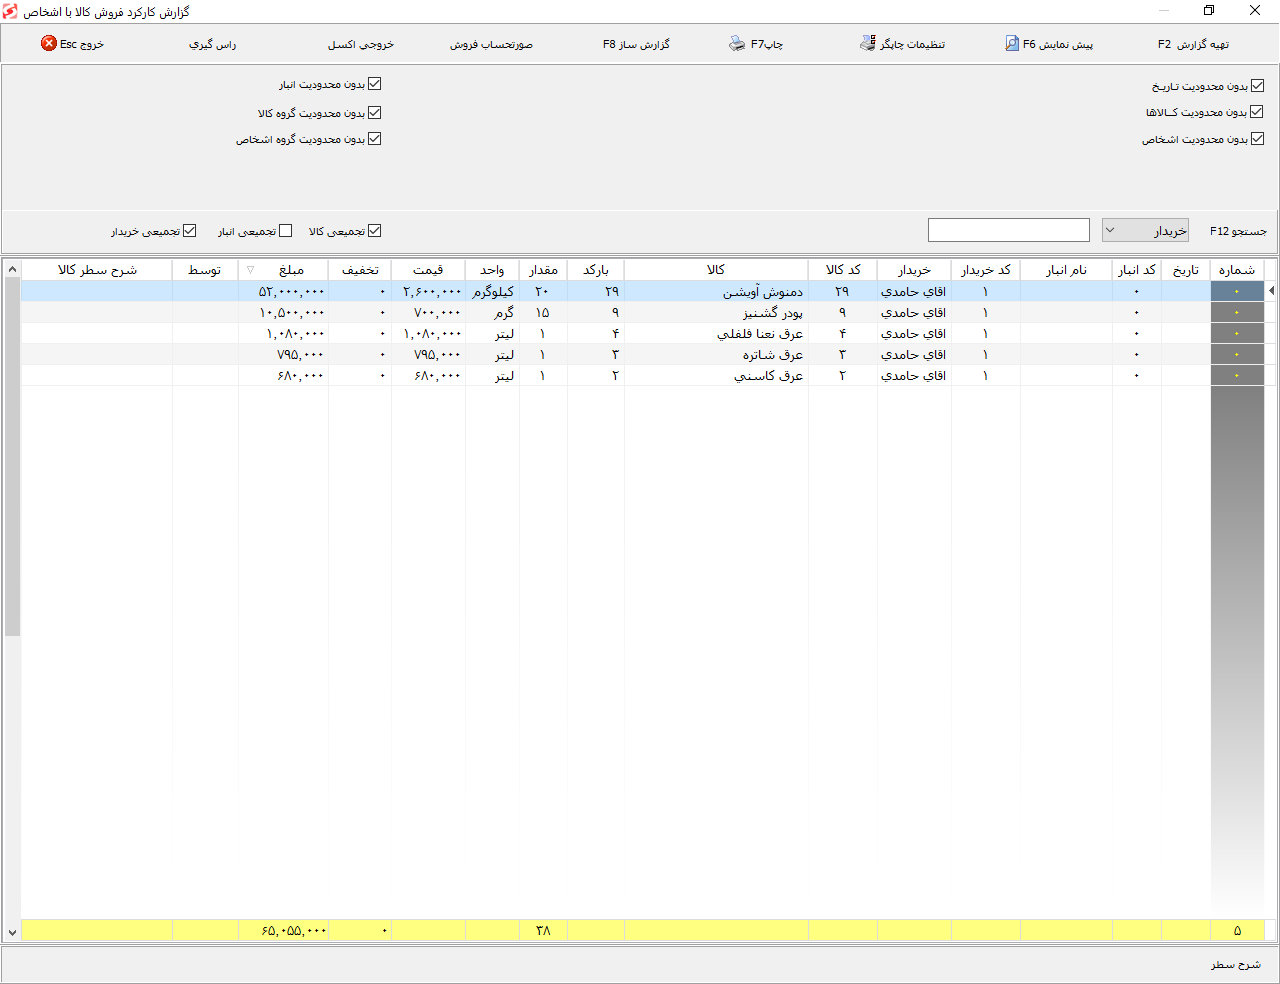Toggle بدون محدودیت کالاها checkbox

pos(1257,112)
